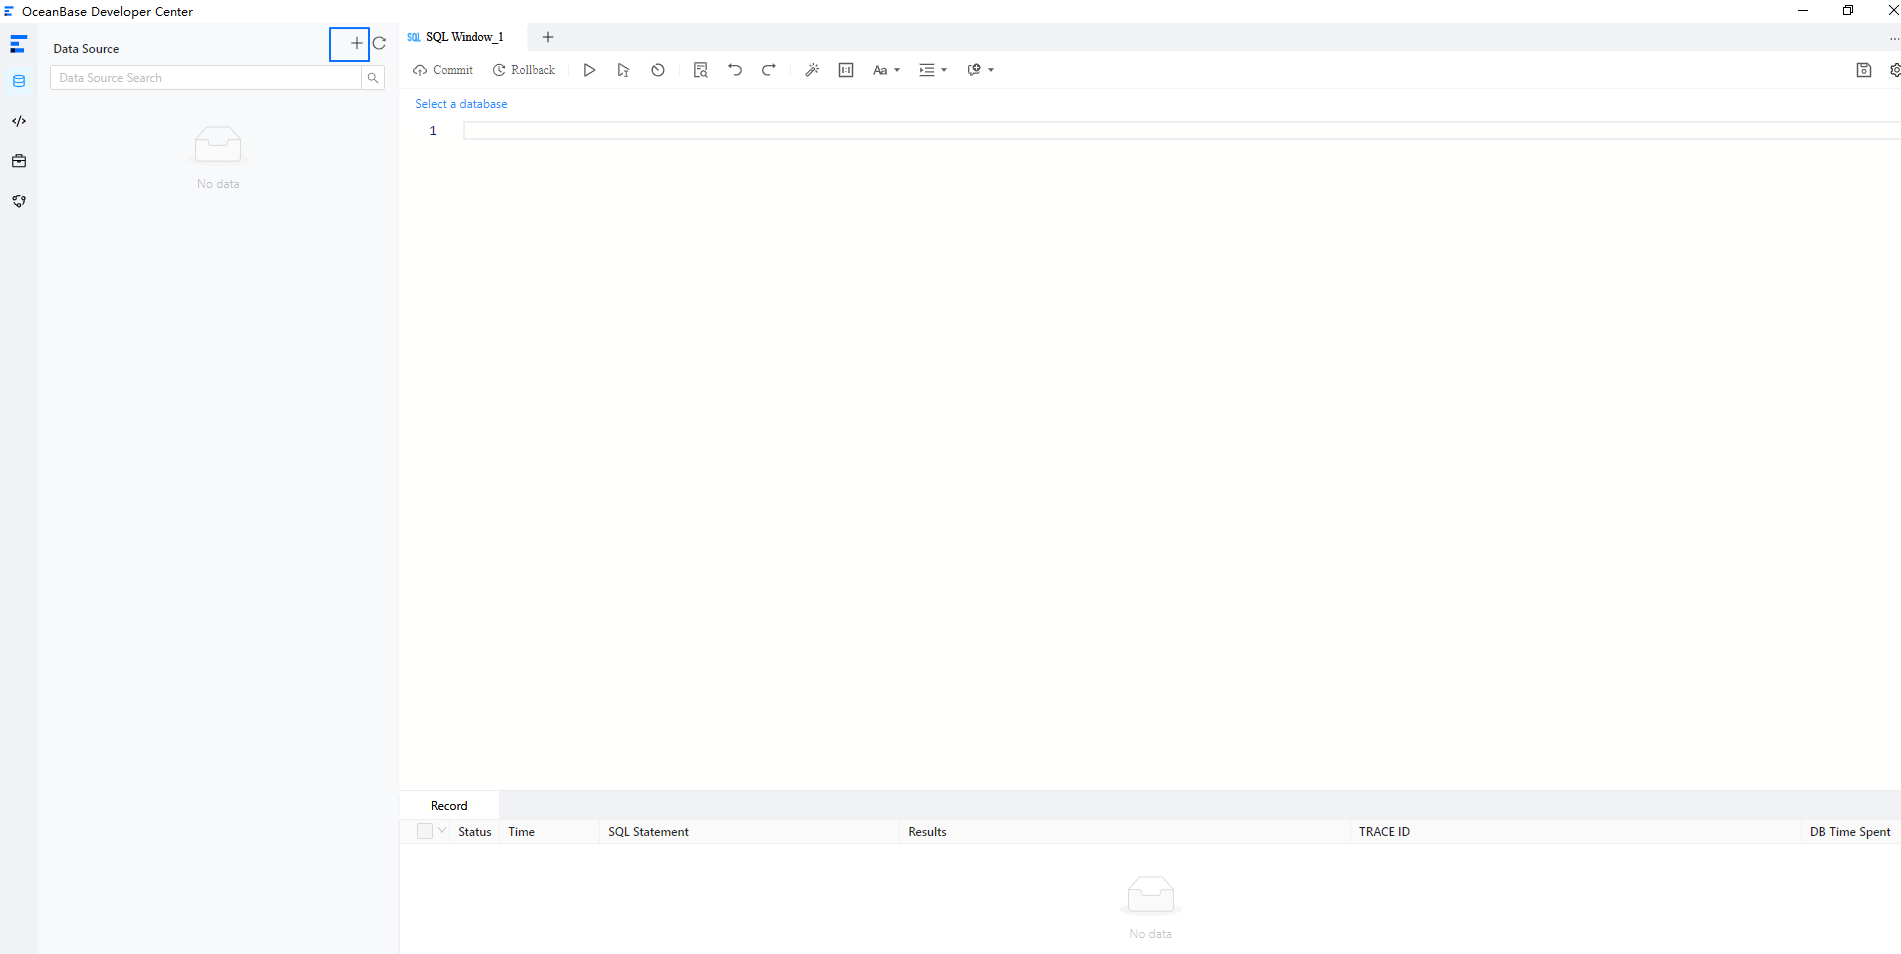The height and width of the screenshot is (954, 1901).
Task: Run the SQL with the play icon
Action: coord(589,70)
